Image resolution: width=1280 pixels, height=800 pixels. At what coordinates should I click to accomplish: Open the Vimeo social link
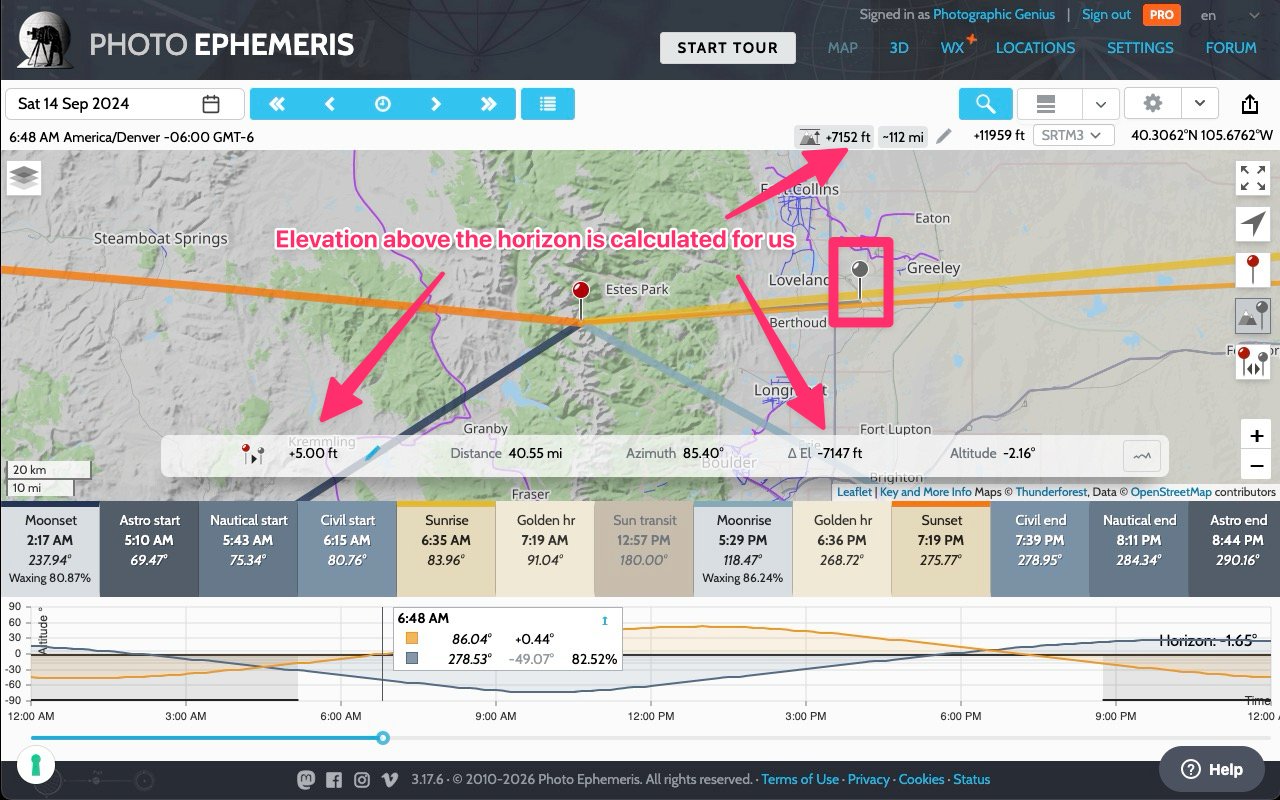pos(389,780)
